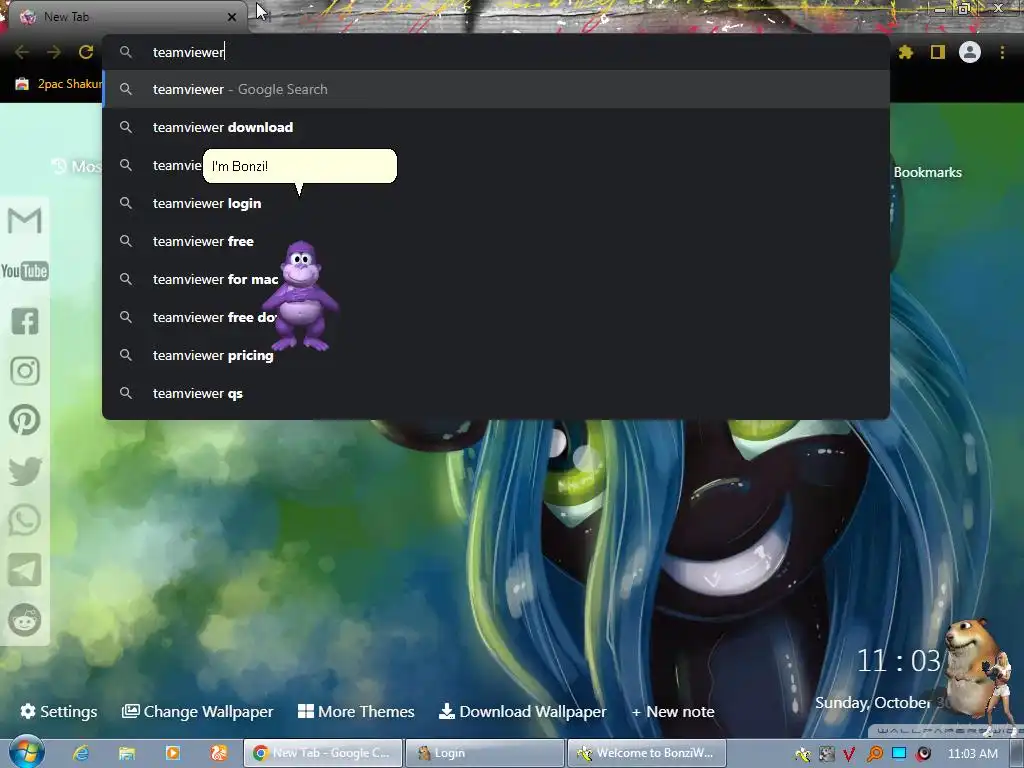Click the browser reload button
1024x768 pixels.
click(86, 52)
